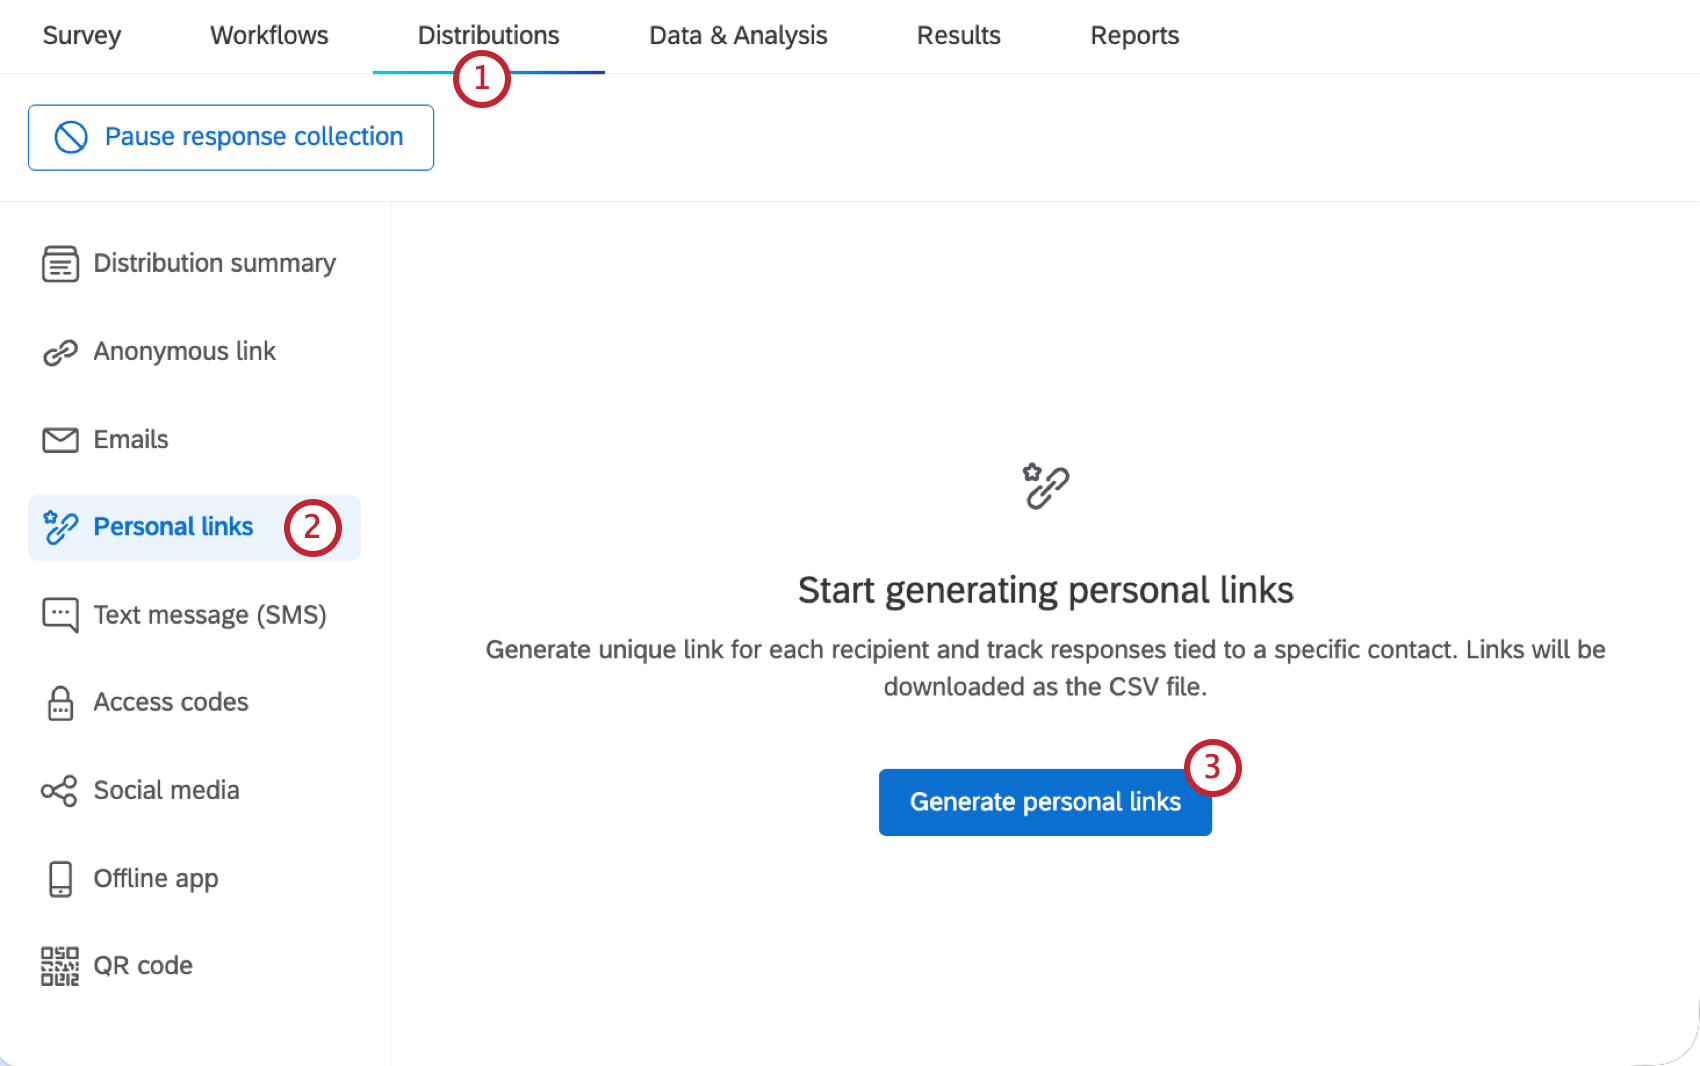
Task: Select the Distributions tab
Action: [489, 36]
